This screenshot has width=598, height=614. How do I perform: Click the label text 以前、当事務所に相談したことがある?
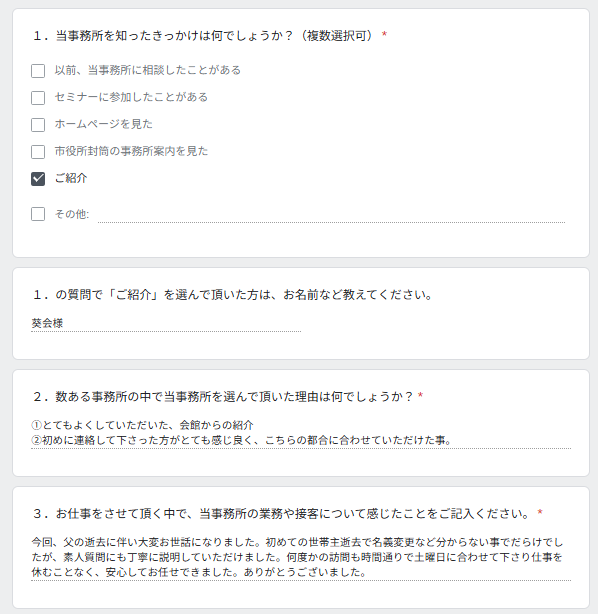point(148,70)
